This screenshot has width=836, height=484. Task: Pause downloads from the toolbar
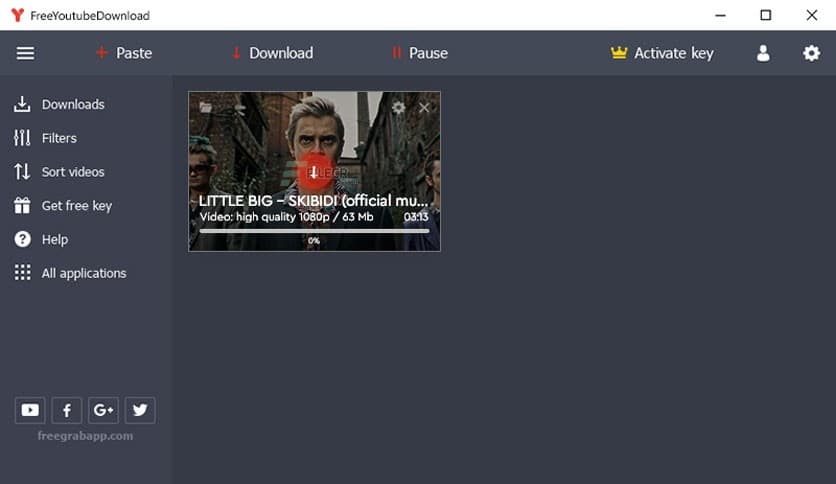[x=420, y=53]
